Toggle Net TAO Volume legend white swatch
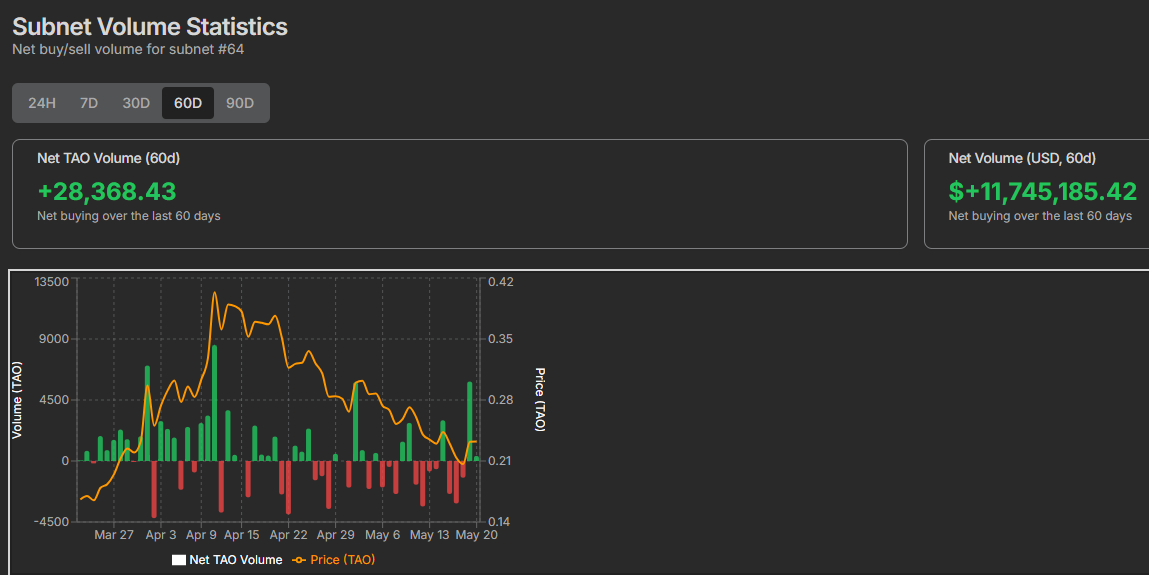Image resolution: width=1149 pixels, height=575 pixels. [179, 560]
